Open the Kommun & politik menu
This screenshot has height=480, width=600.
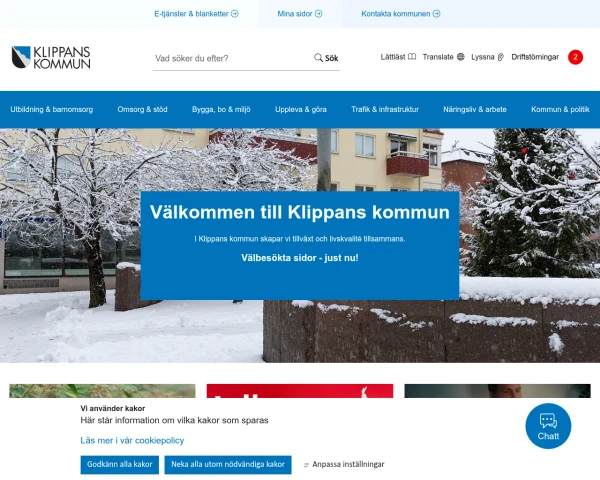tap(560, 109)
